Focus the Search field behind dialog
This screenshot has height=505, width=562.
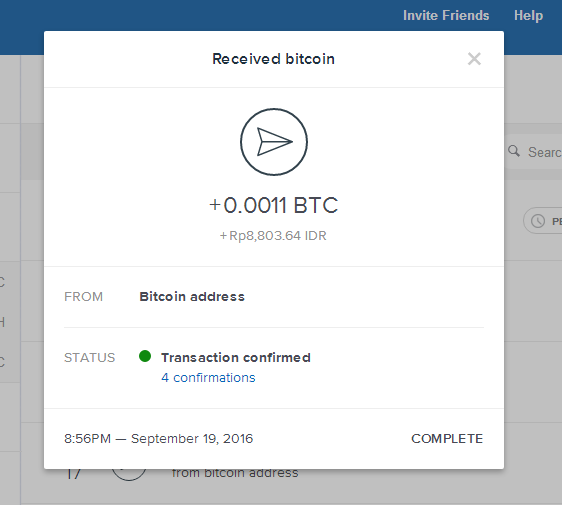click(533, 152)
